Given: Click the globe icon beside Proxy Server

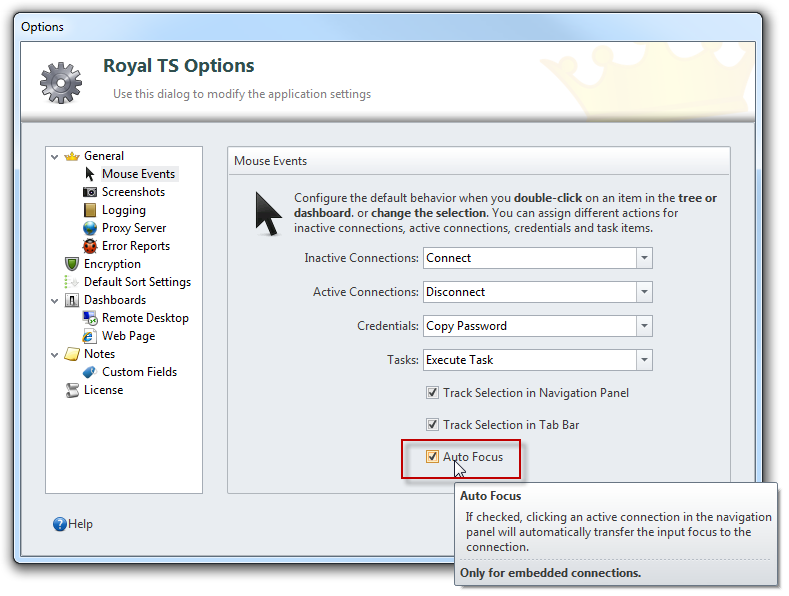Looking at the screenshot, I should pos(90,228).
